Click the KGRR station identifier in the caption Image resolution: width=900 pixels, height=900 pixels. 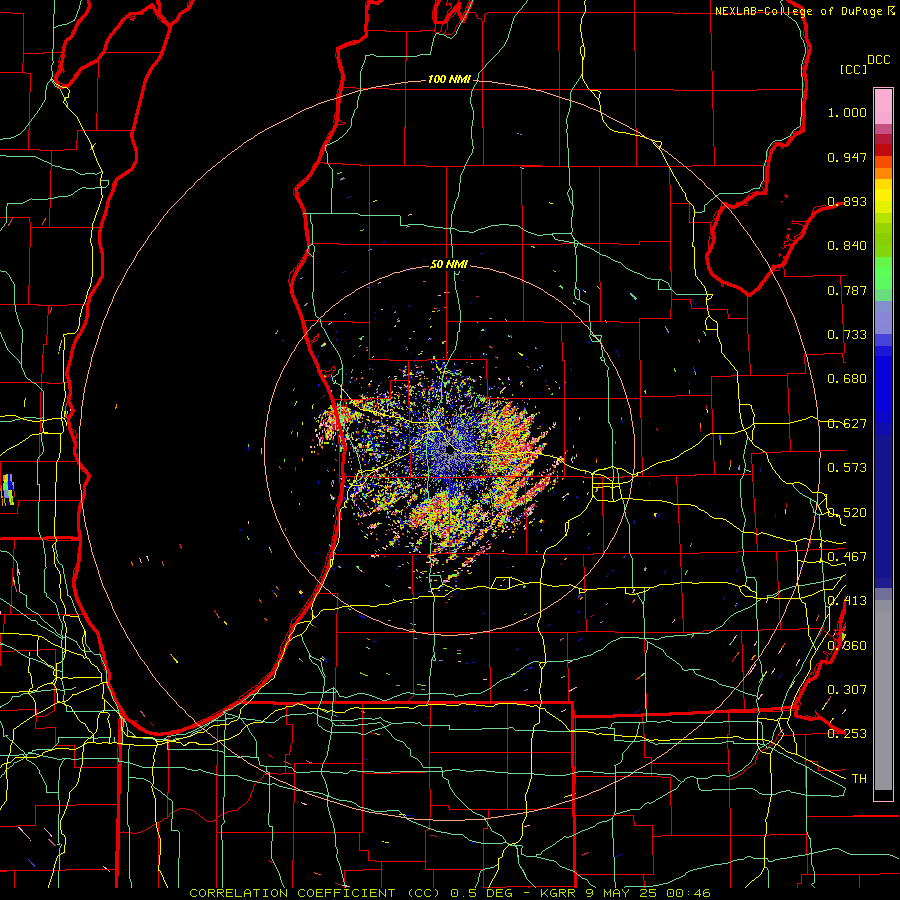tap(560, 893)
